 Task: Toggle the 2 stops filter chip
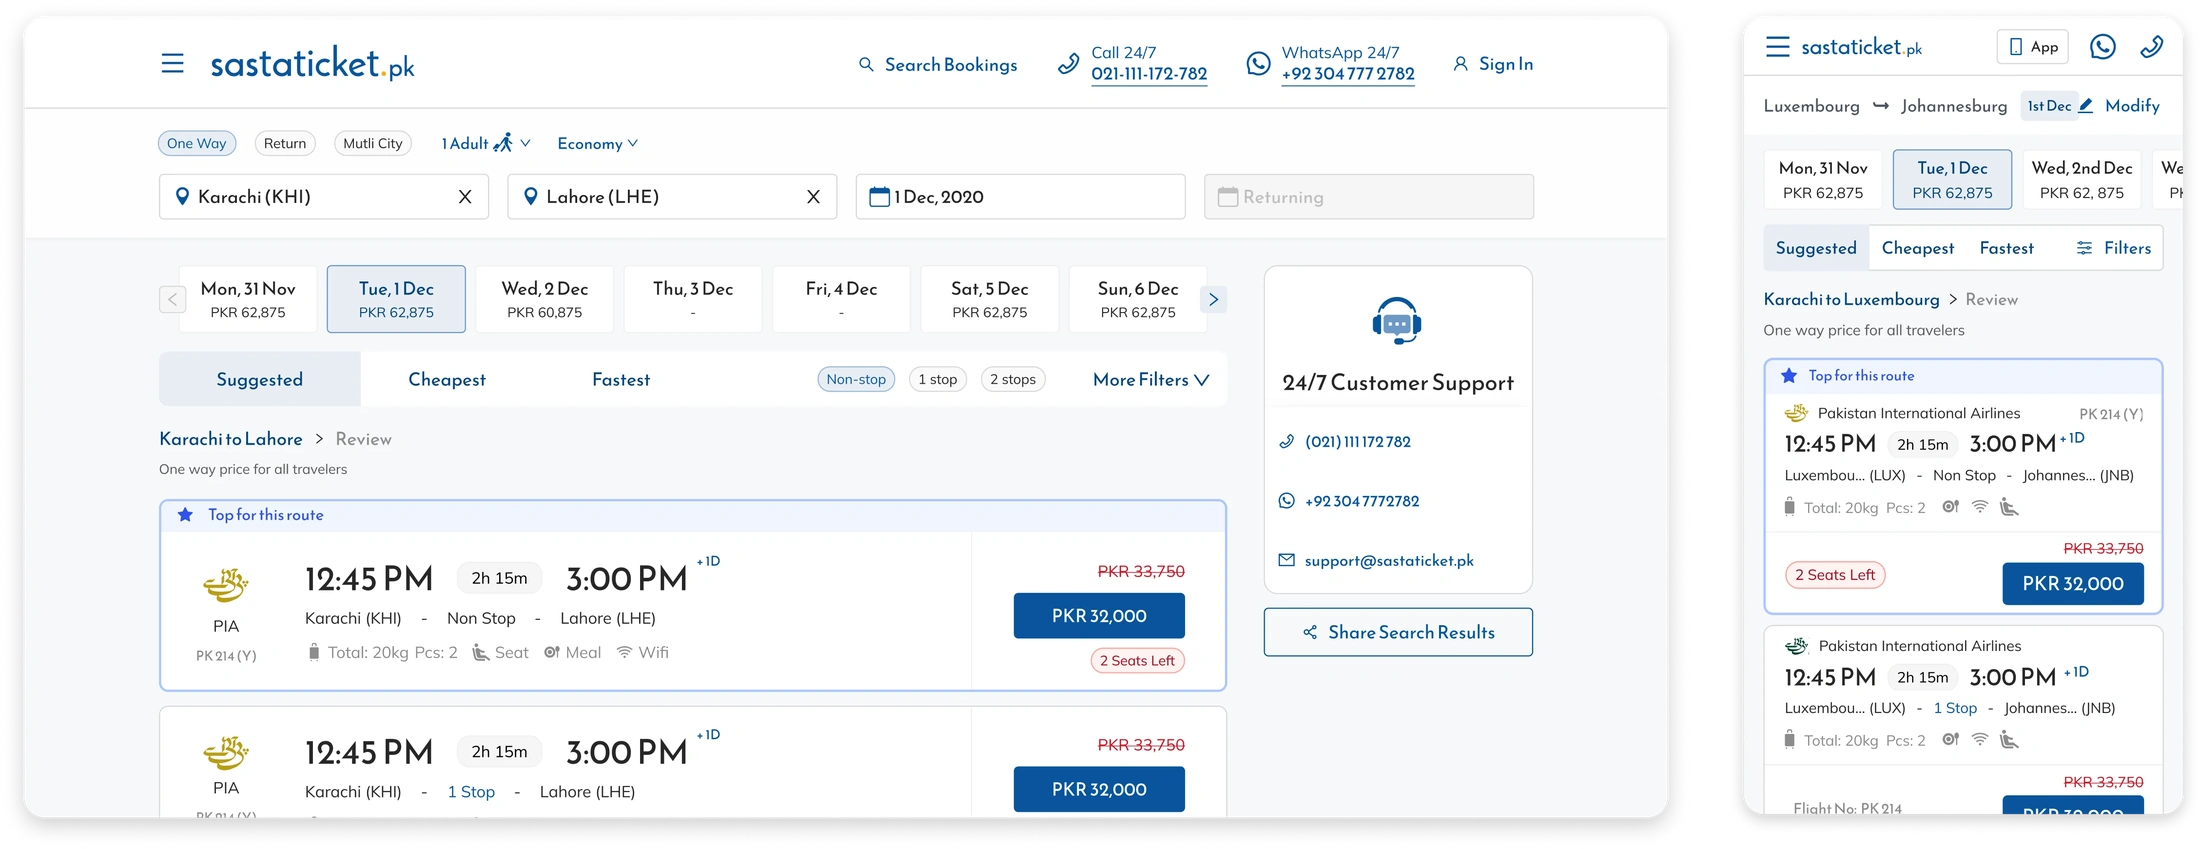[1013, 379]
